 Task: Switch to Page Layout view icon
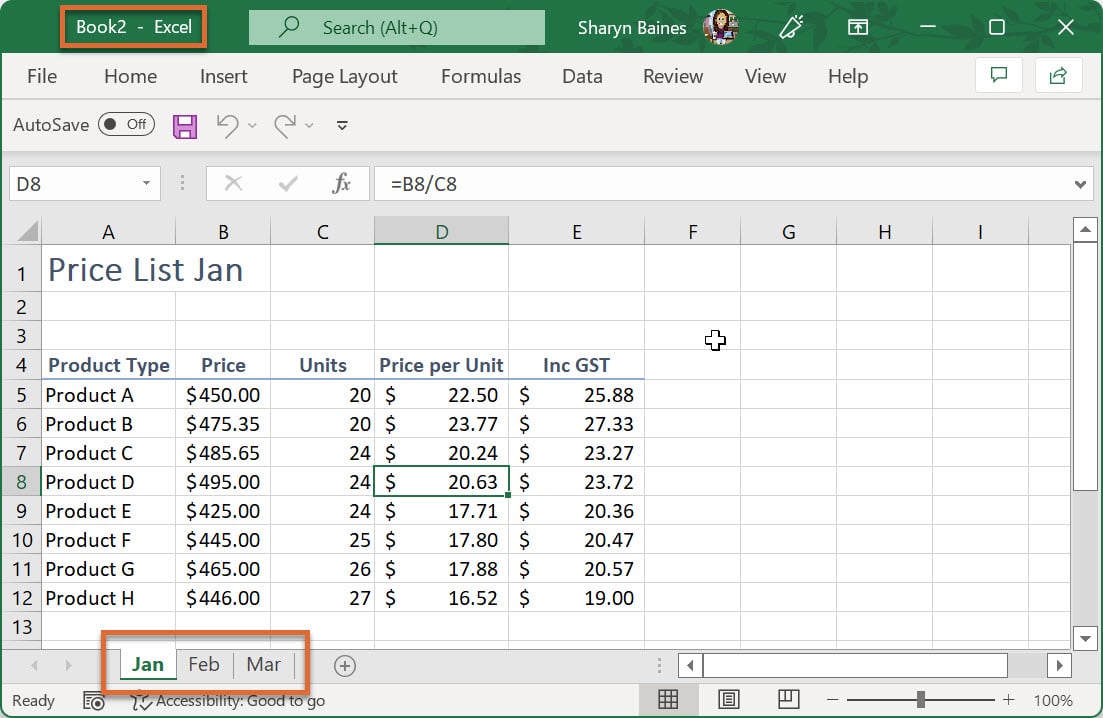pyautogui.click(x=728, y=700)
